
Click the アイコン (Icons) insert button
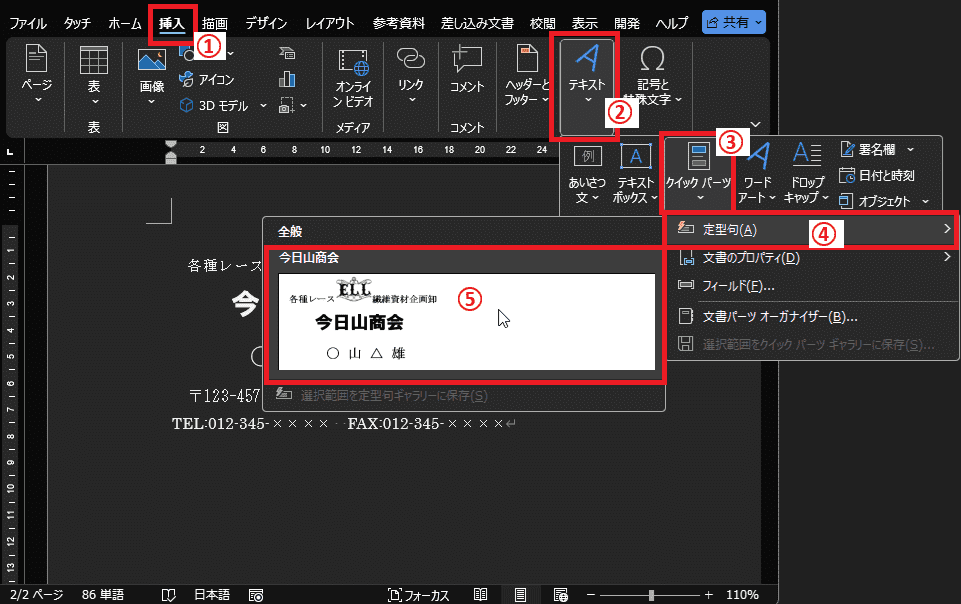click(208, 80)
